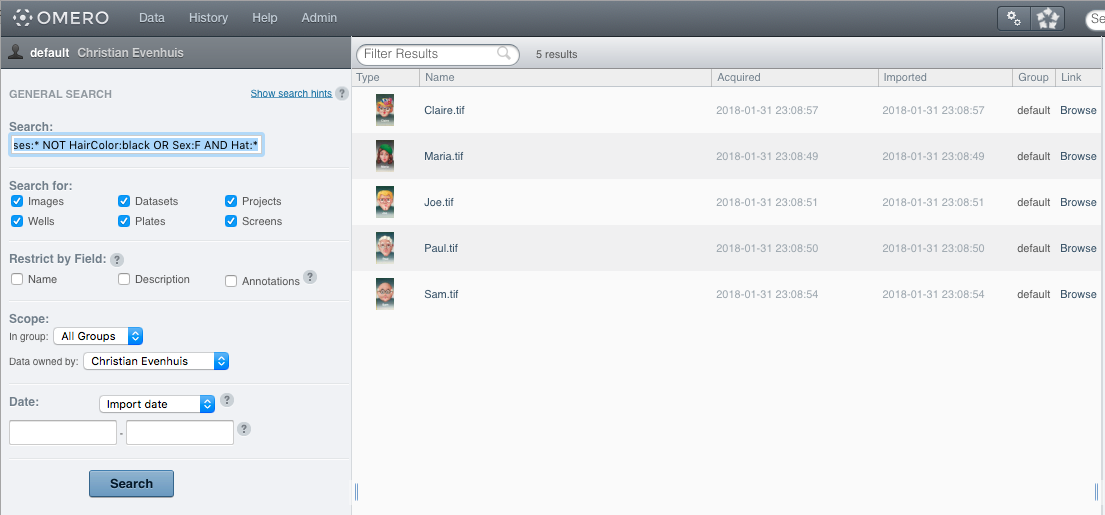Click help icon beside Import date dropdown
This screenshot has height=515, width=1105.
coord(227,400)
